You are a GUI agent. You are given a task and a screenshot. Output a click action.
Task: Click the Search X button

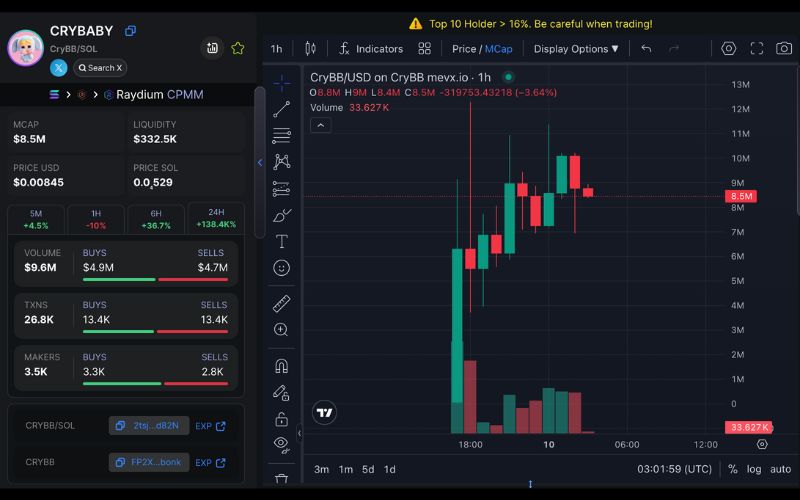tap(100, 68)
